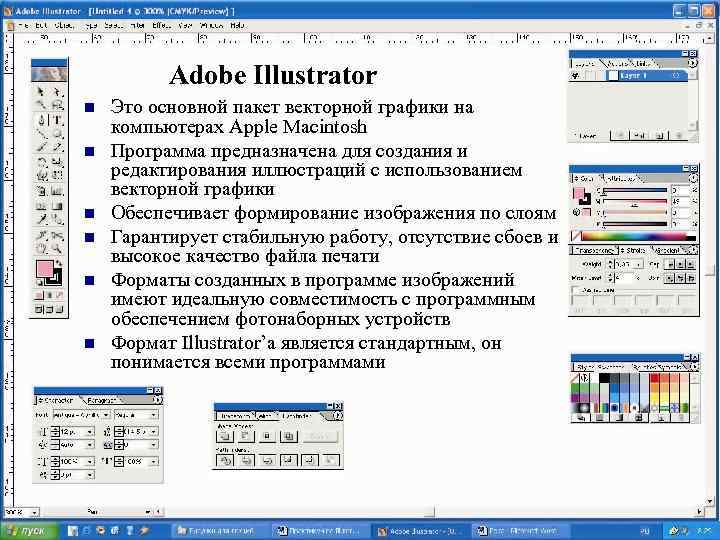Click the Cyan (C) value field in Color panel
The height and width of the screenshot is (540, 720).
(680, 190)
